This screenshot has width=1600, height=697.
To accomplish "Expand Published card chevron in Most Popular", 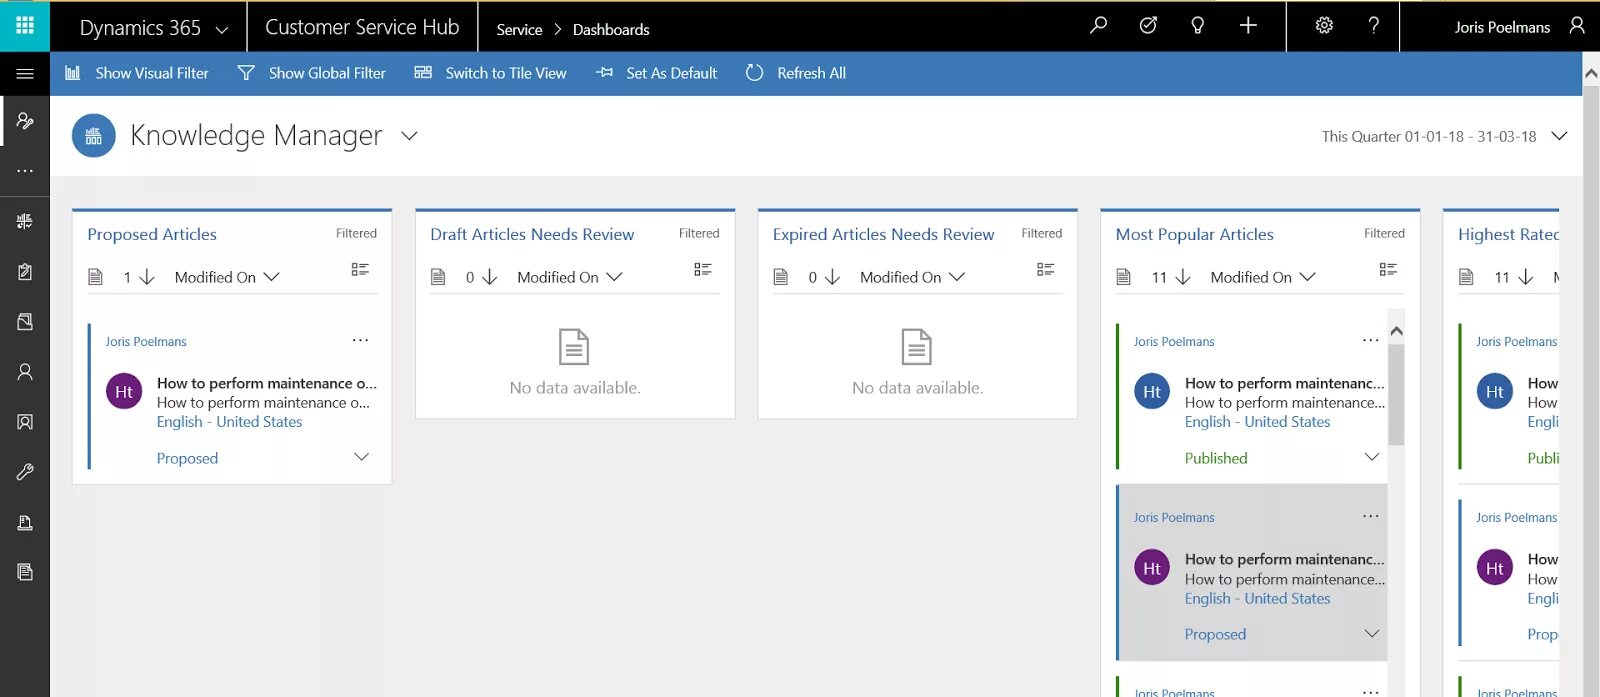I will pyautogui.click(x=1372, y=457).
